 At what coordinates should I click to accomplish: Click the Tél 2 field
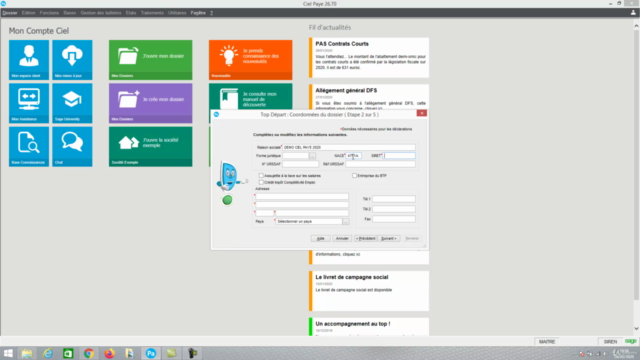tap(394, 209)
